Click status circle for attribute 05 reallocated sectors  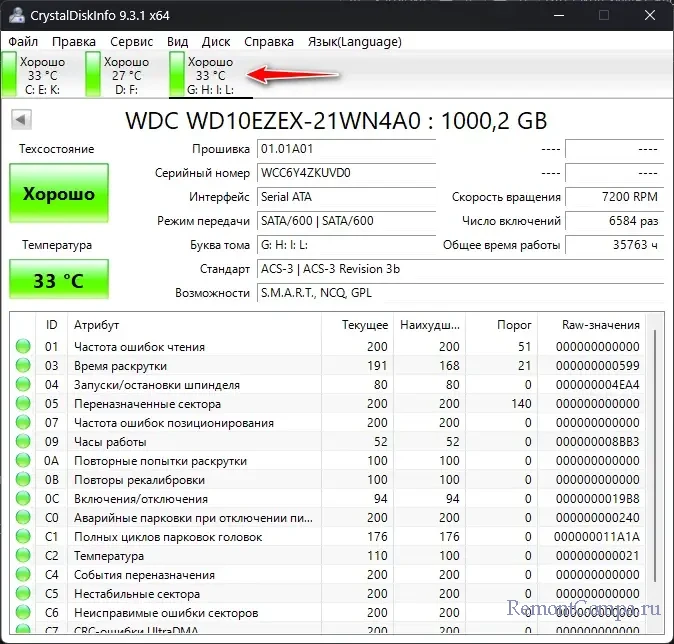coord(23,404)
